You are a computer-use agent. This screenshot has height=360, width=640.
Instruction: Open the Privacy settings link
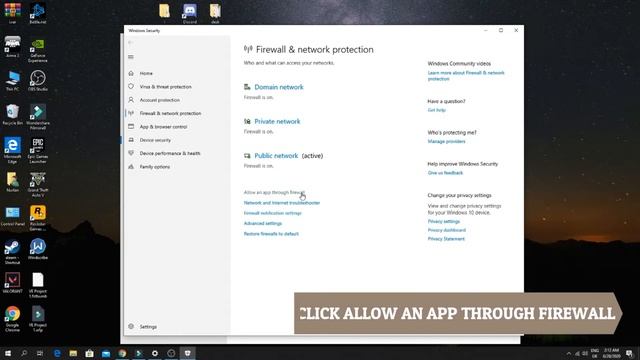coord(443,221)
